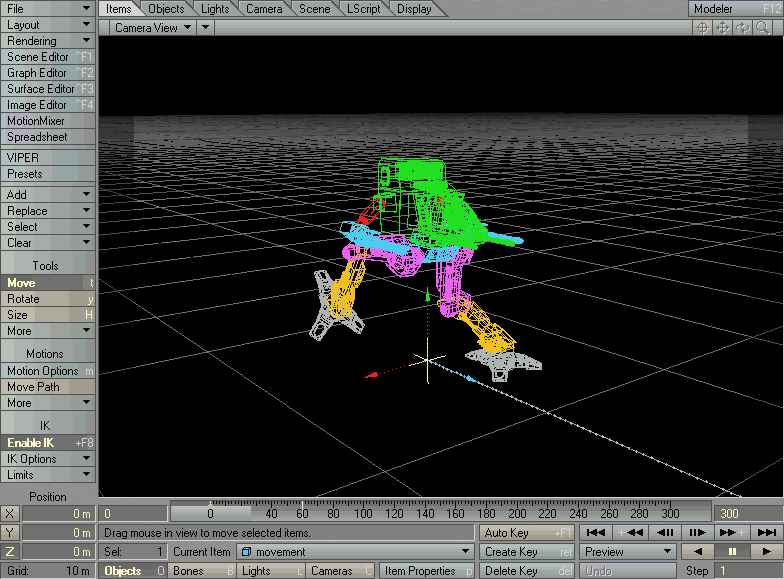The image size is (784, 579).
Task: Click the Step value field
Action: [748, 570]
